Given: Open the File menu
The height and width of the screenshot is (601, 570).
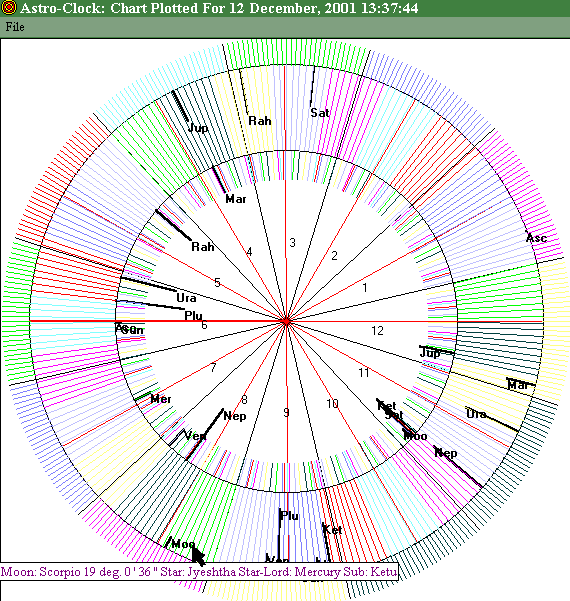Looking at the screenshot, I should pos(15,27).
